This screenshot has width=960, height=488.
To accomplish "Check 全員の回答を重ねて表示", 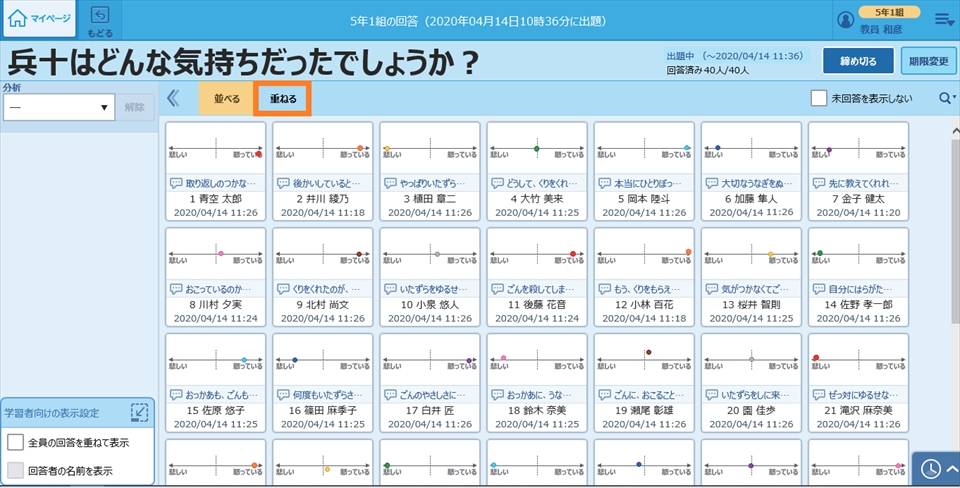I will click(x=16, y=442).
